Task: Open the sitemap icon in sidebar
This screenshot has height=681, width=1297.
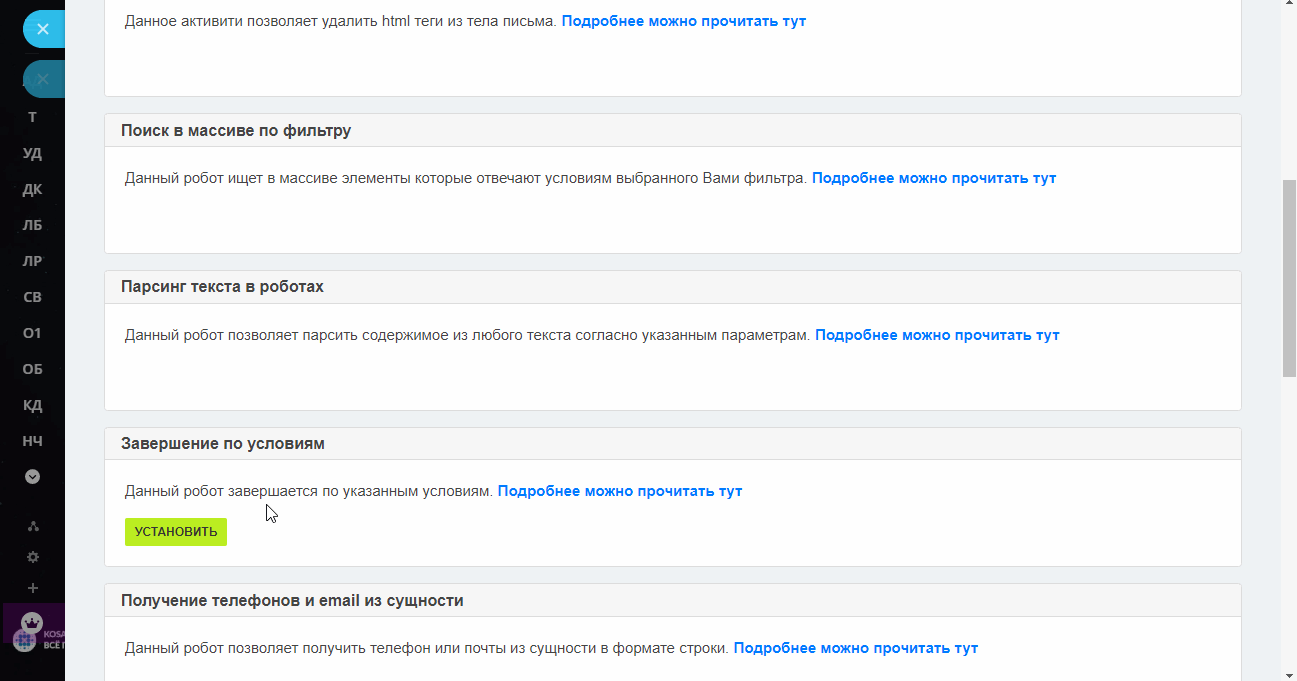Action: click(33, 526)
